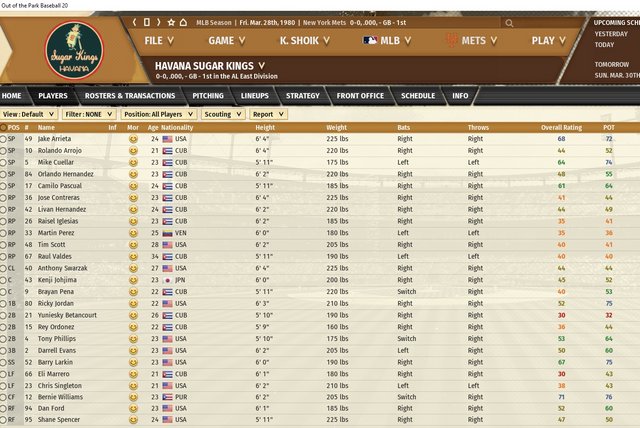The height and width of the screenshot is (428, 640).
Task: Click Mike Cuellar's morale smiley icon
Action: (133, 163)
